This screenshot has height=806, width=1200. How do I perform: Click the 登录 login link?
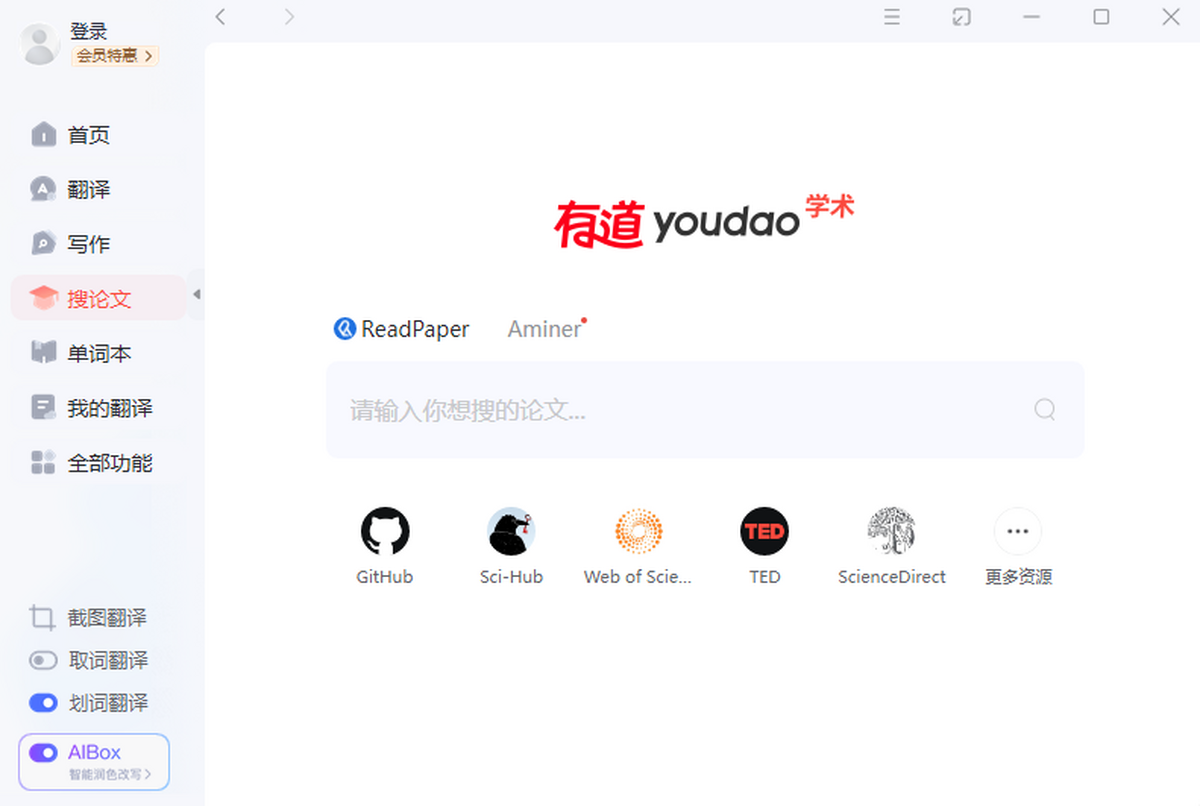pyautogui.click(x=88, y=31)
